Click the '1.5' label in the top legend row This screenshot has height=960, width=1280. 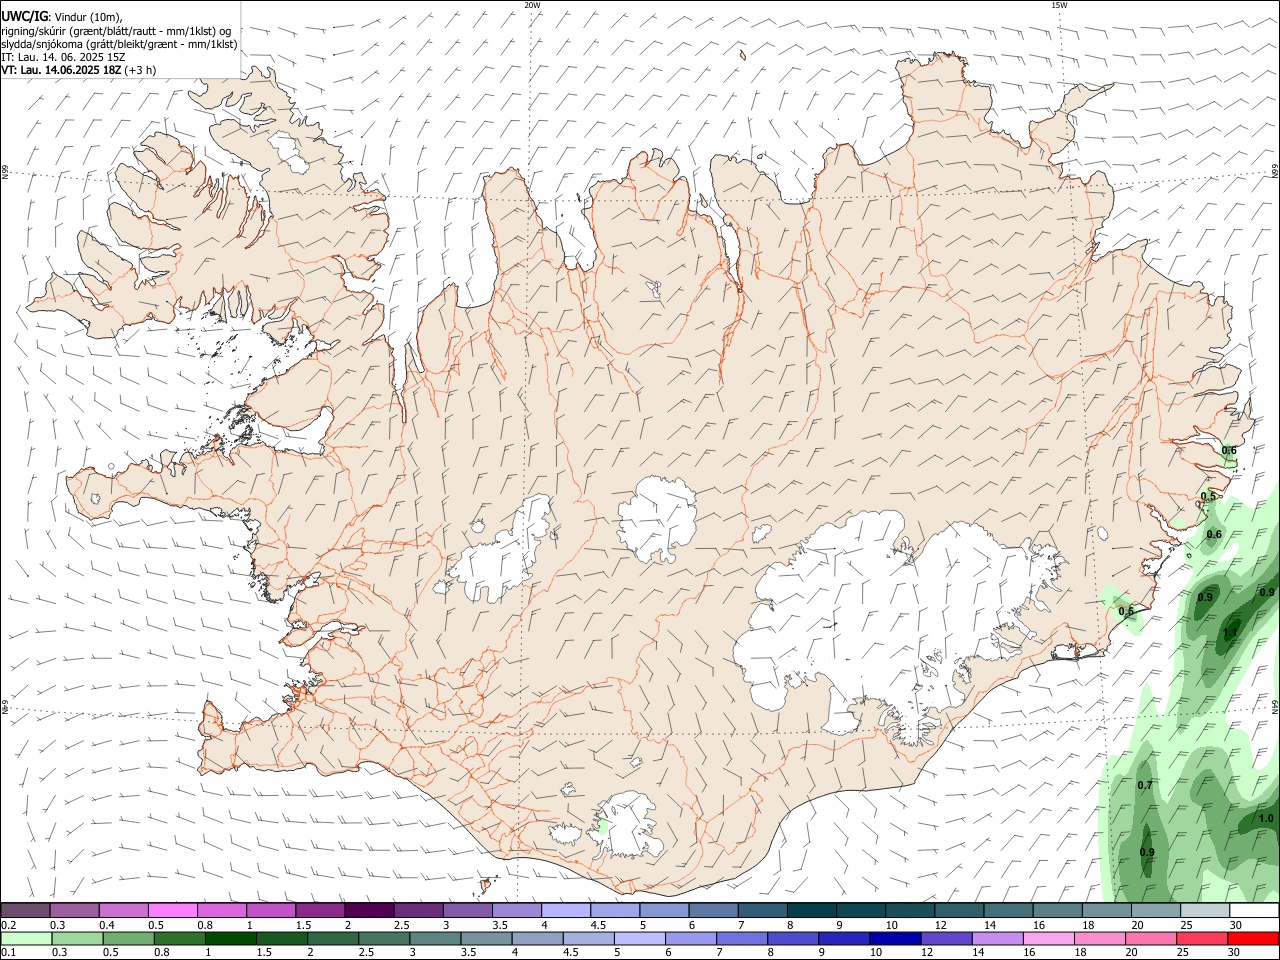303,925
